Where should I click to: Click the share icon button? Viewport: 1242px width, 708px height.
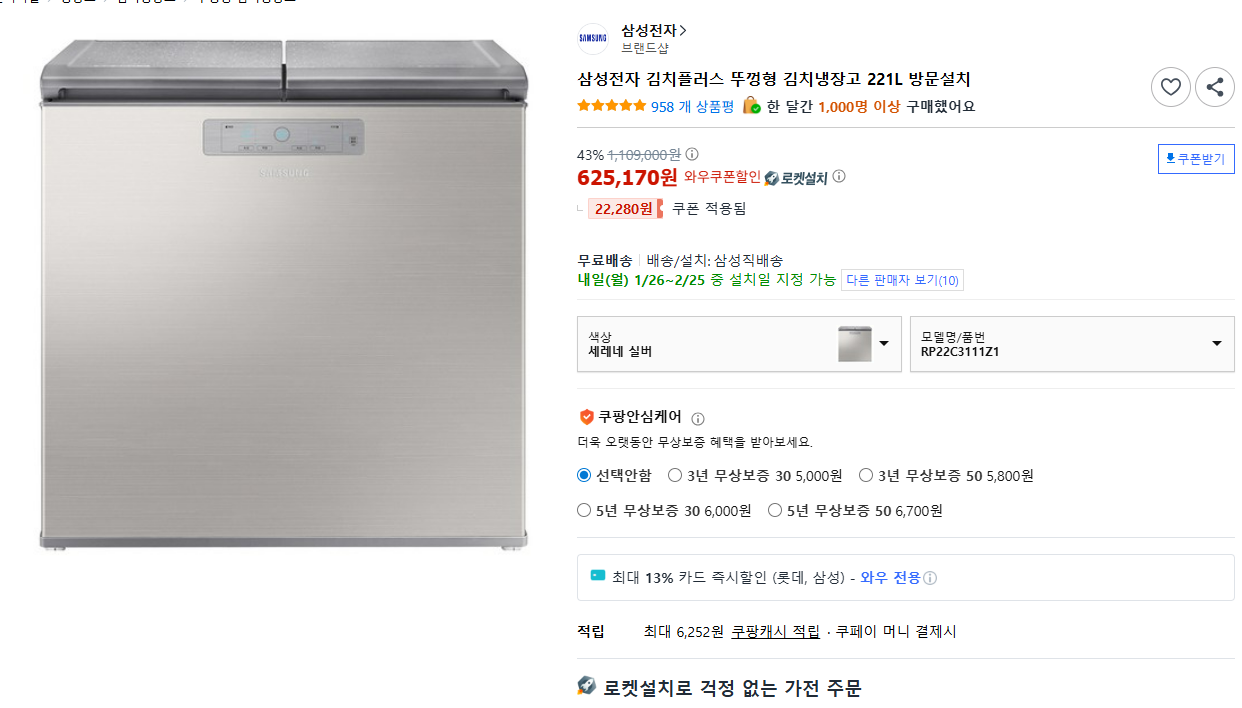1215,87
